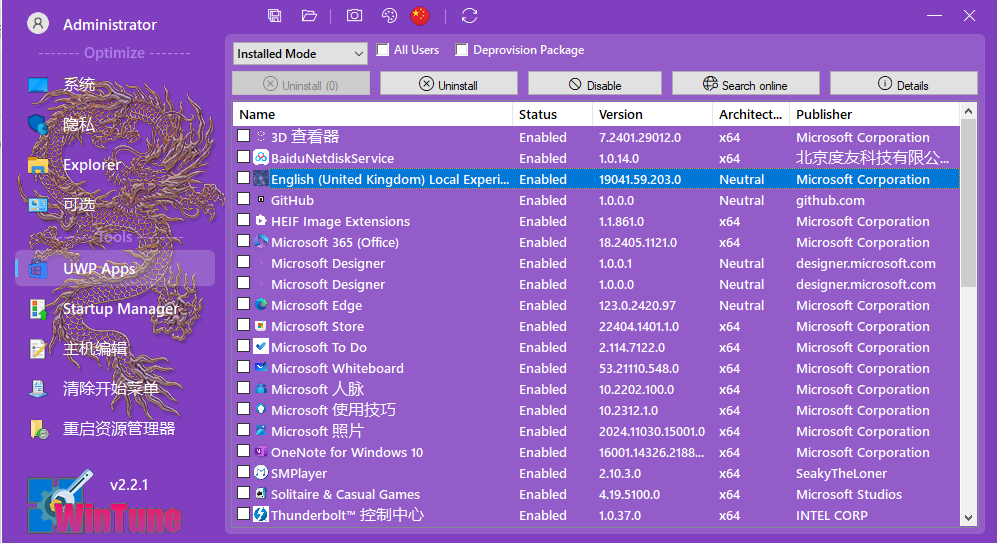
Task: Check the English (United Kingdom) row checkbox
Action: [x=244, y=177]
